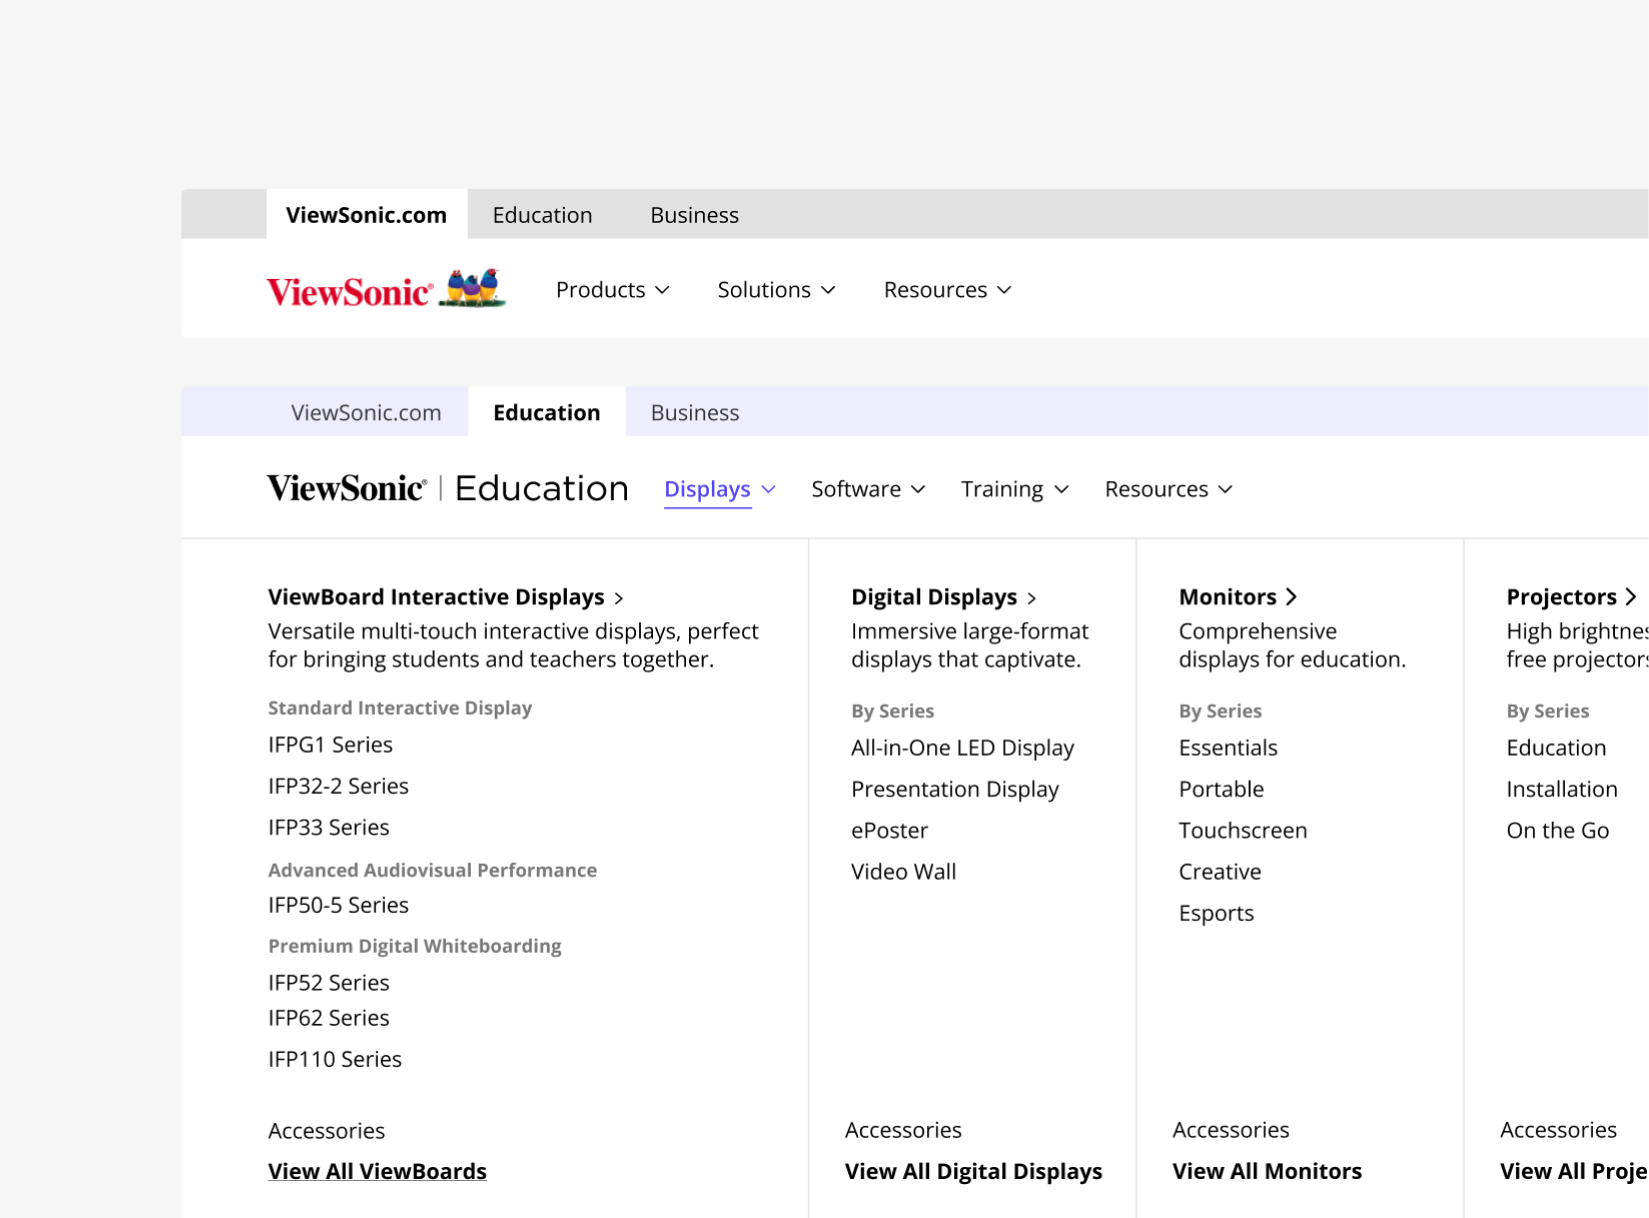Expand the Software dropdown menu
The height and width of the screenshot is (1218, 1649).
tap(868, 489)
